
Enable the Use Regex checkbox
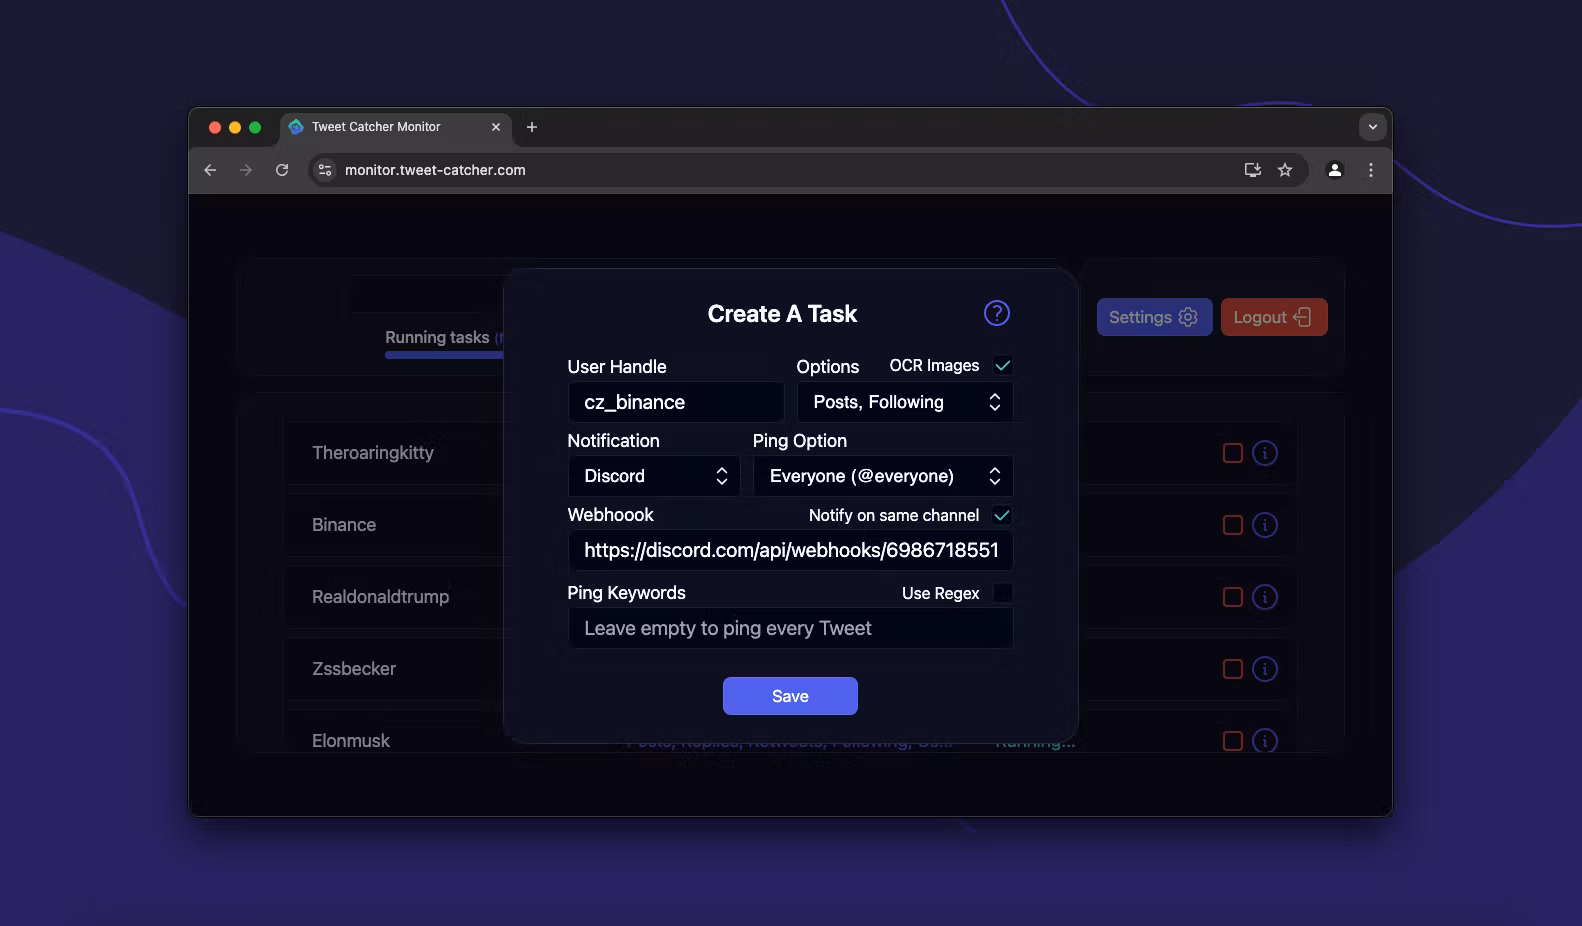click(x=1002, y=593)
